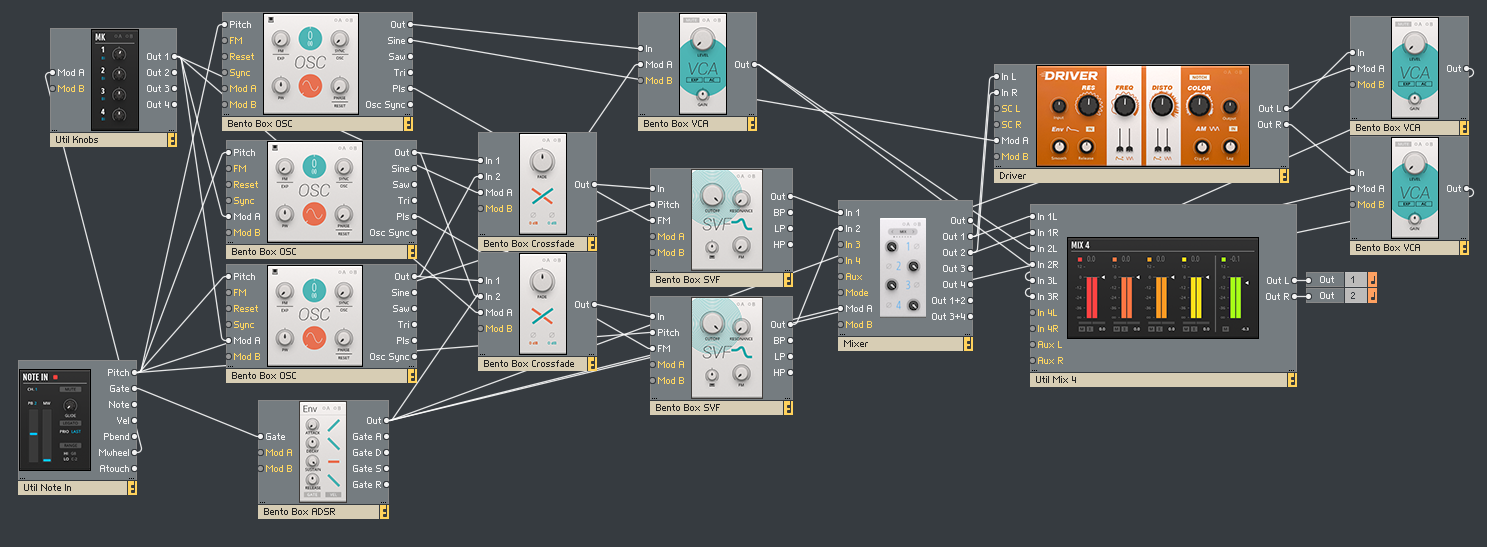Click the Out L port on Util Mix 4
This screenshot has width=1487, height=547.
(1301, 280)
